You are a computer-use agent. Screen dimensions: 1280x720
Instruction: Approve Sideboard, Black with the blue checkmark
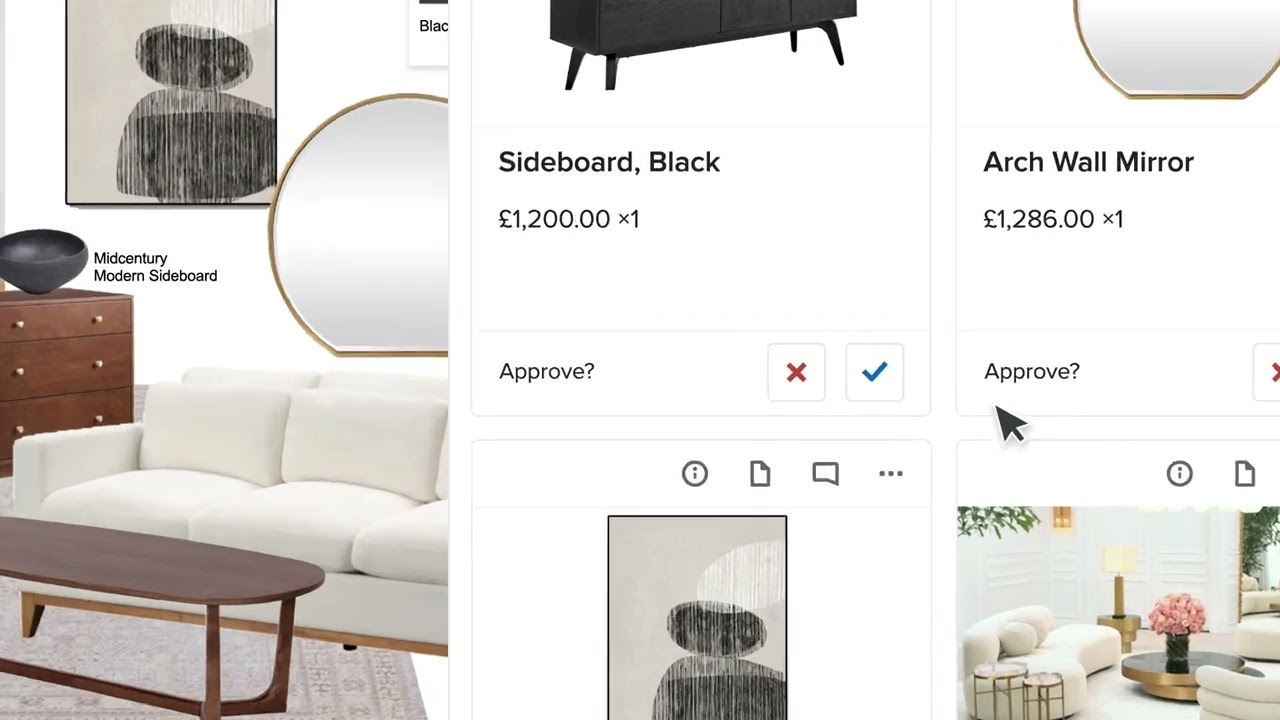point(875,372)
